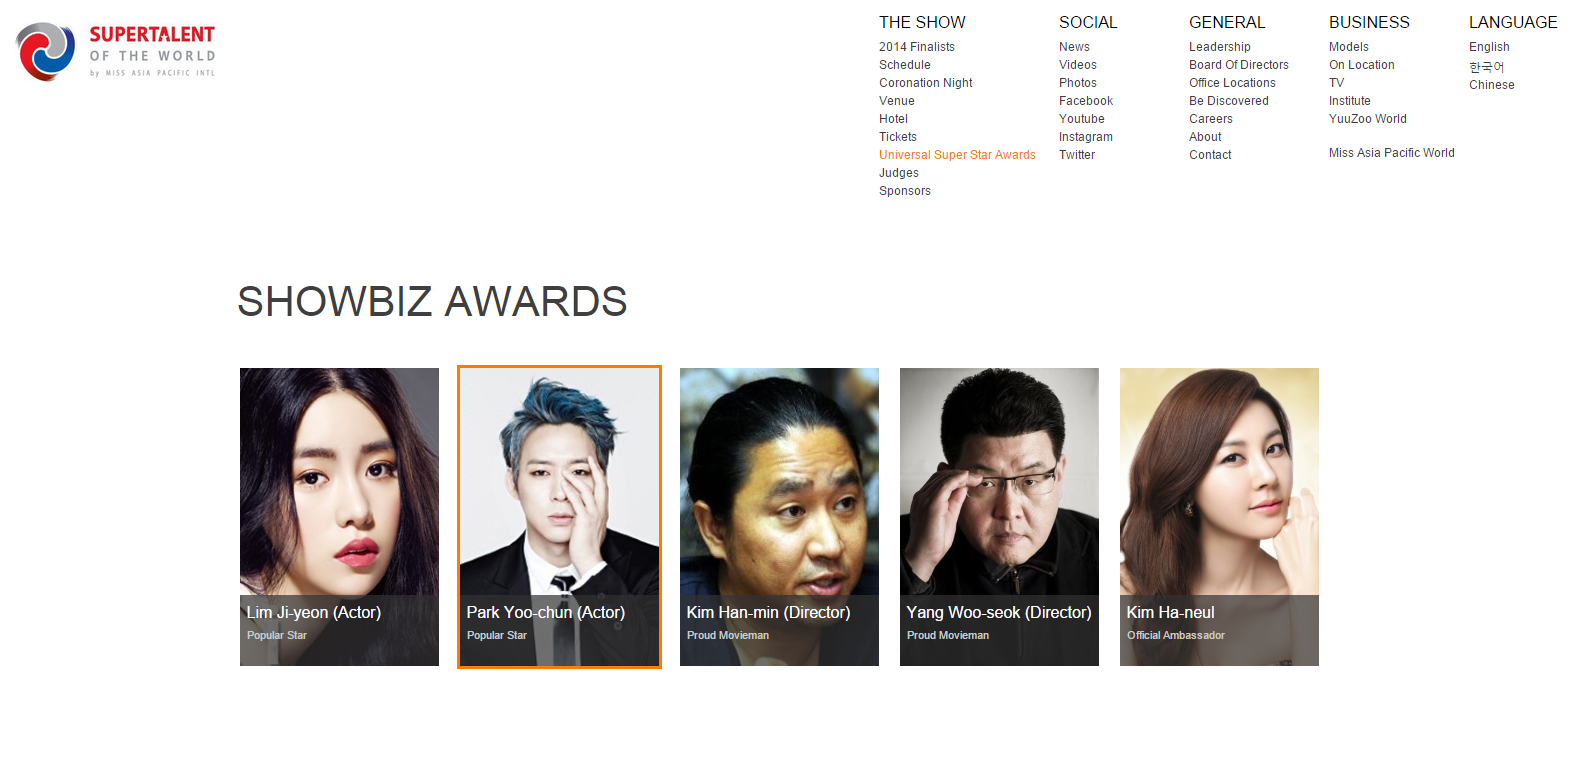This screenshot has height=765, width=1575.
Task: Select Park Yoo-chun award card
Action: (559, 517)
